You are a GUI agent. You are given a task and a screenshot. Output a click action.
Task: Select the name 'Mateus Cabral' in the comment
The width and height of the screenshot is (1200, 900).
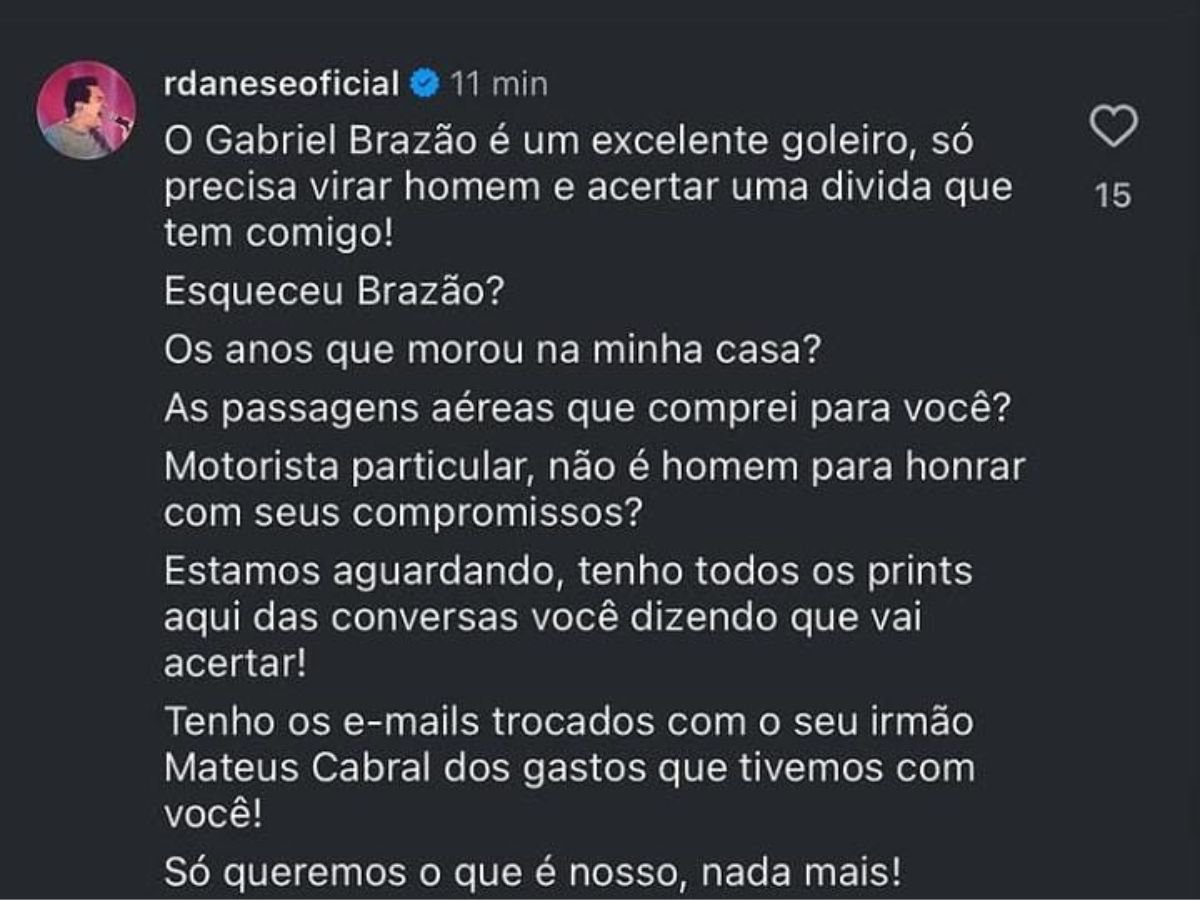(x=297, y=769)
